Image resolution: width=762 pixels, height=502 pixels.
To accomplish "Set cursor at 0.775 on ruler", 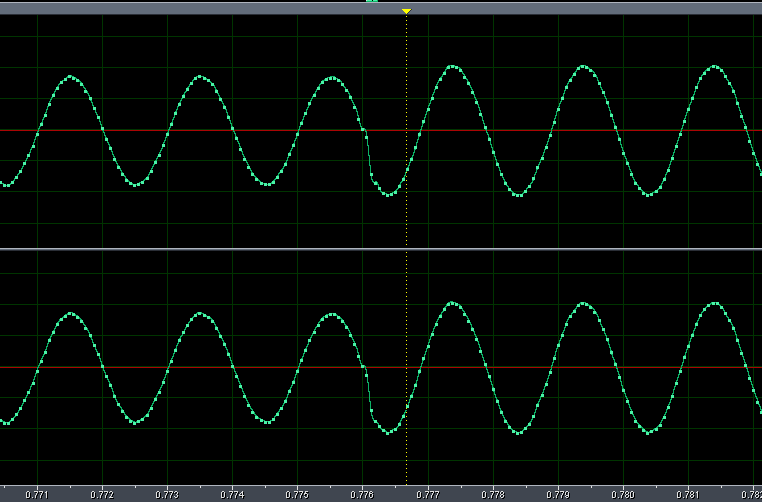I will click(x=297, y=494).
